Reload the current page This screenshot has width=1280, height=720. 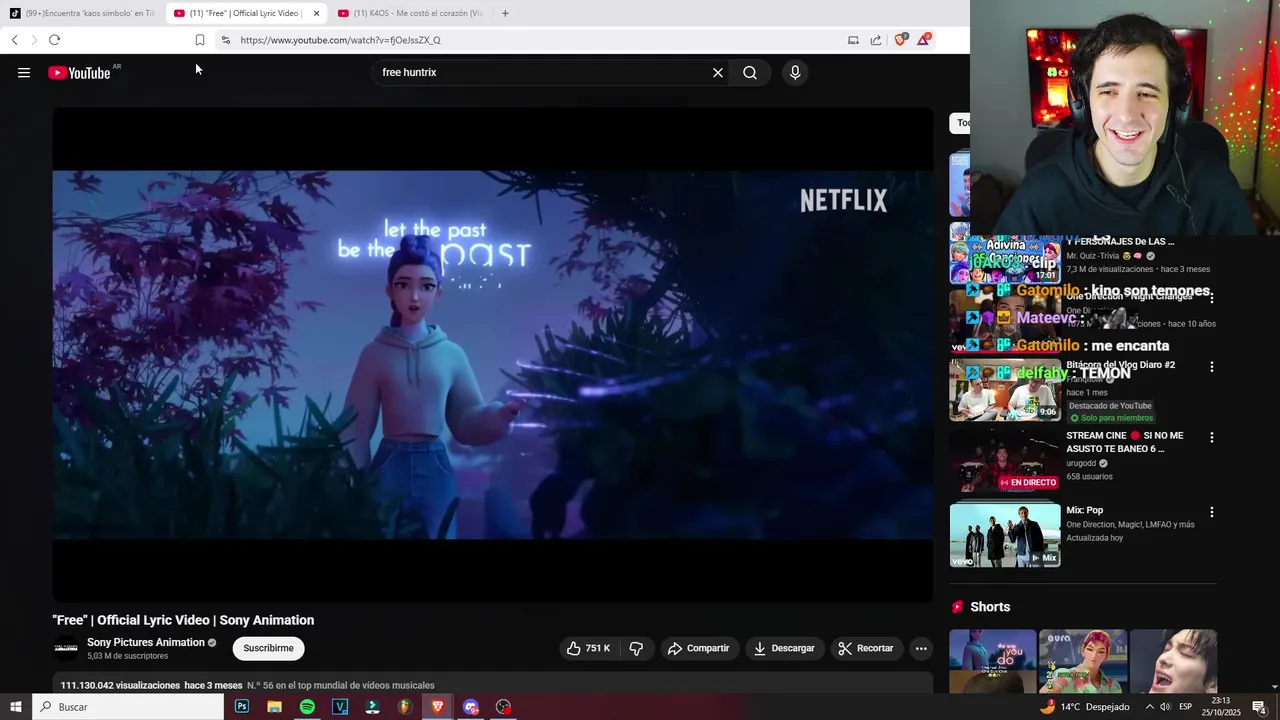(54, 40)
